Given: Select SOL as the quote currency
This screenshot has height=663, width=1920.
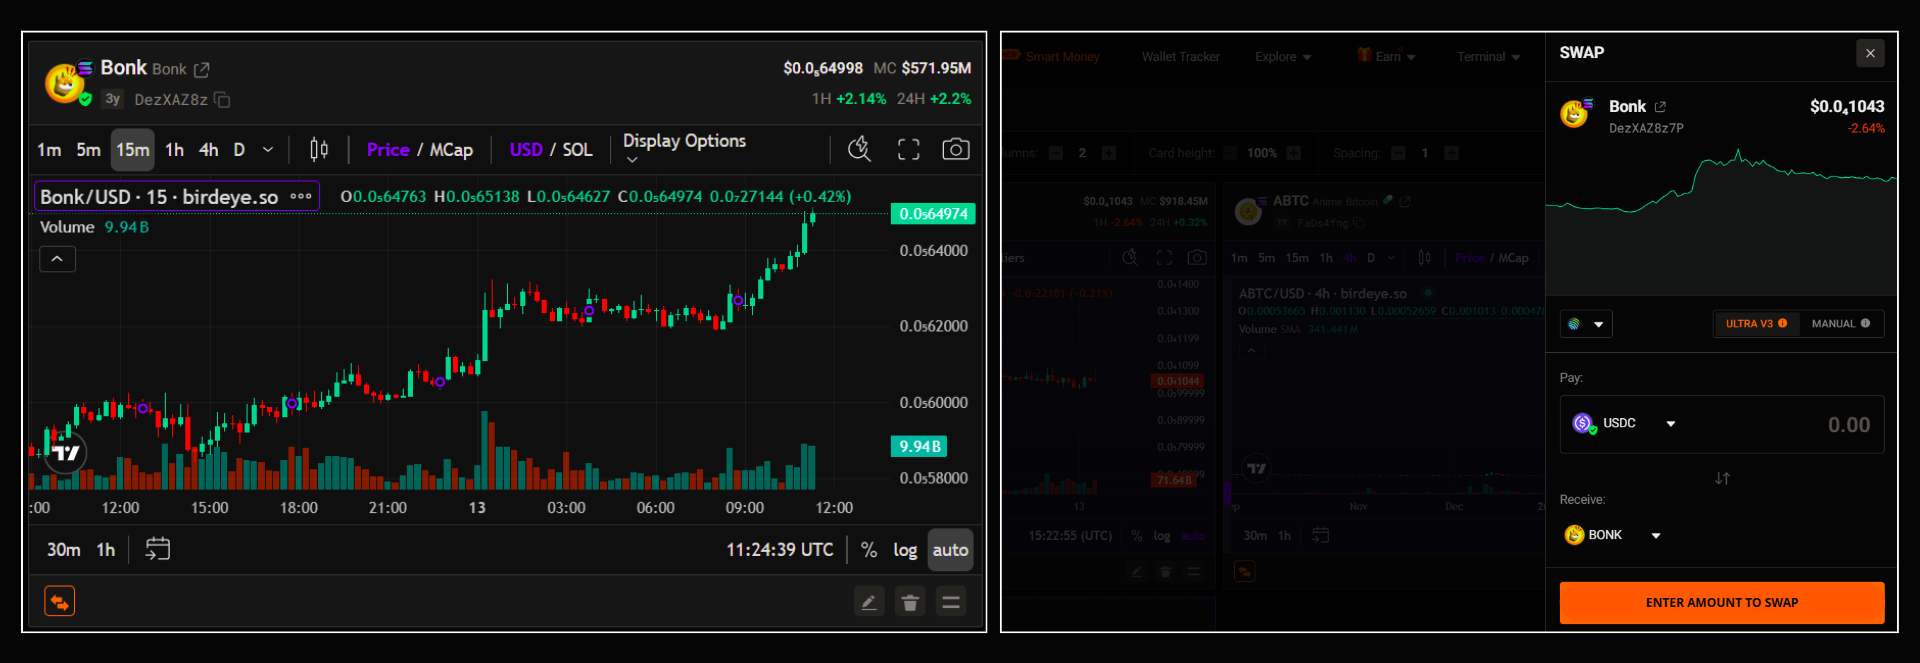Looking at the screenshot, I should point(577,150).
